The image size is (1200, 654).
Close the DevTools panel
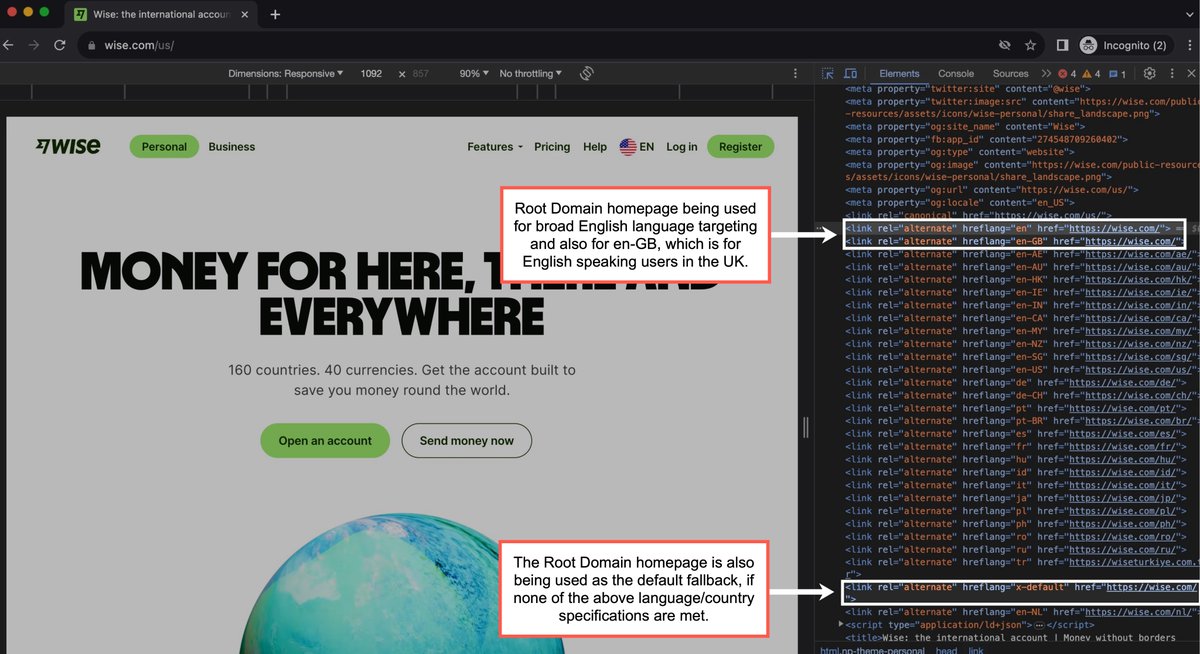point(1190,73)
